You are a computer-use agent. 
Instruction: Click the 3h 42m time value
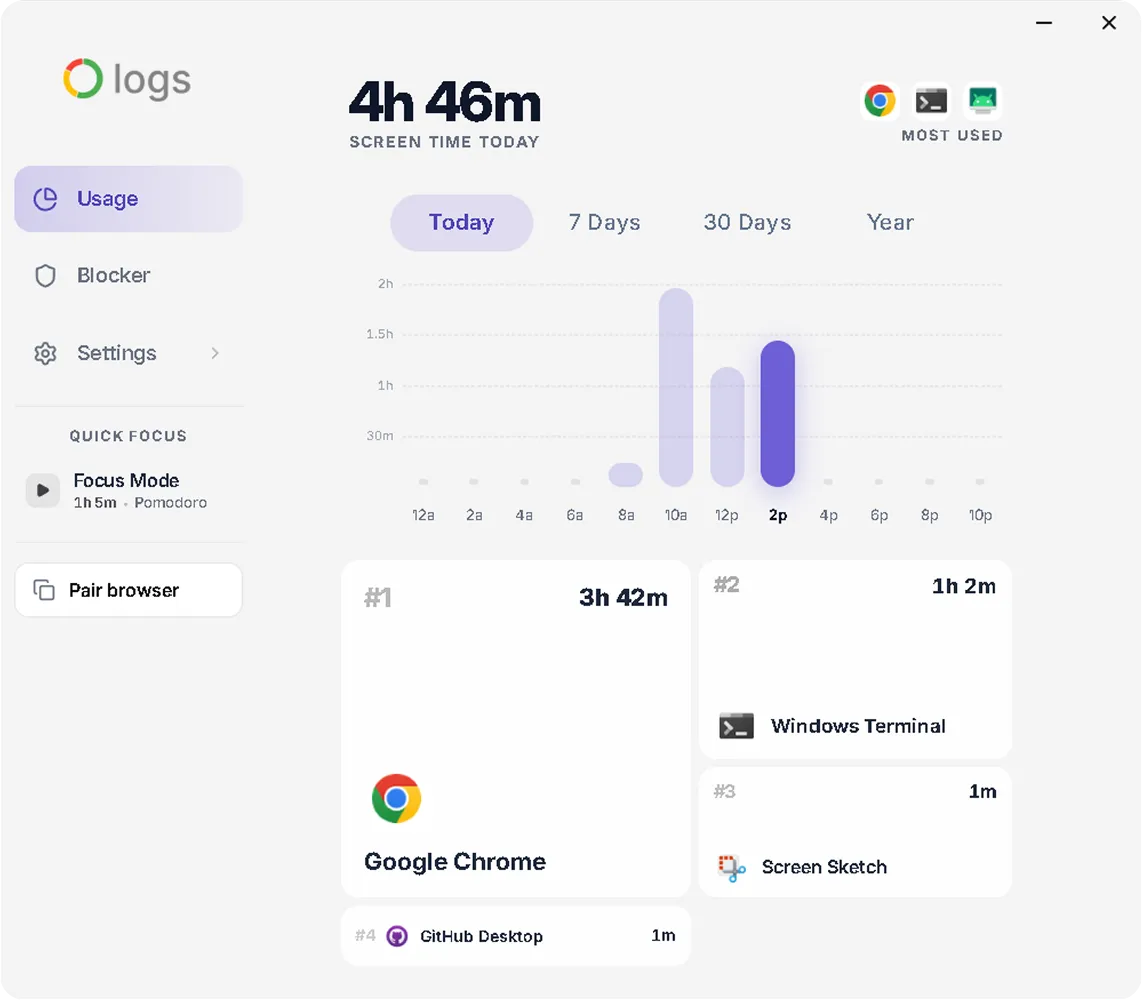(623, 597)
